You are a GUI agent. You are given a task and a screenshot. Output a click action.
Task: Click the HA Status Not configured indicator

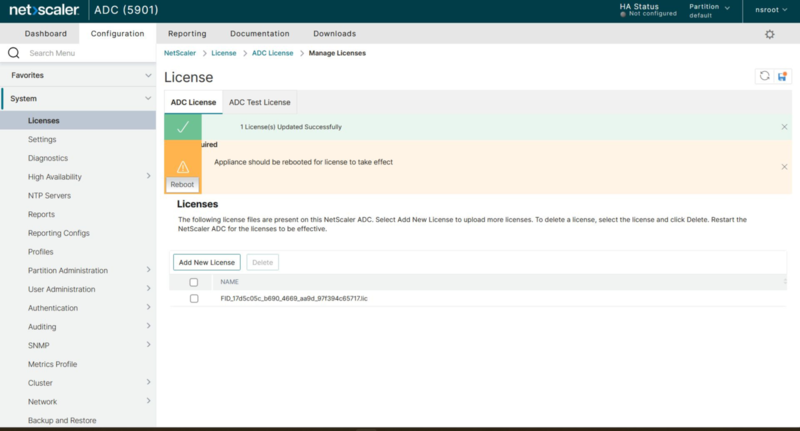tap(648, 10)
